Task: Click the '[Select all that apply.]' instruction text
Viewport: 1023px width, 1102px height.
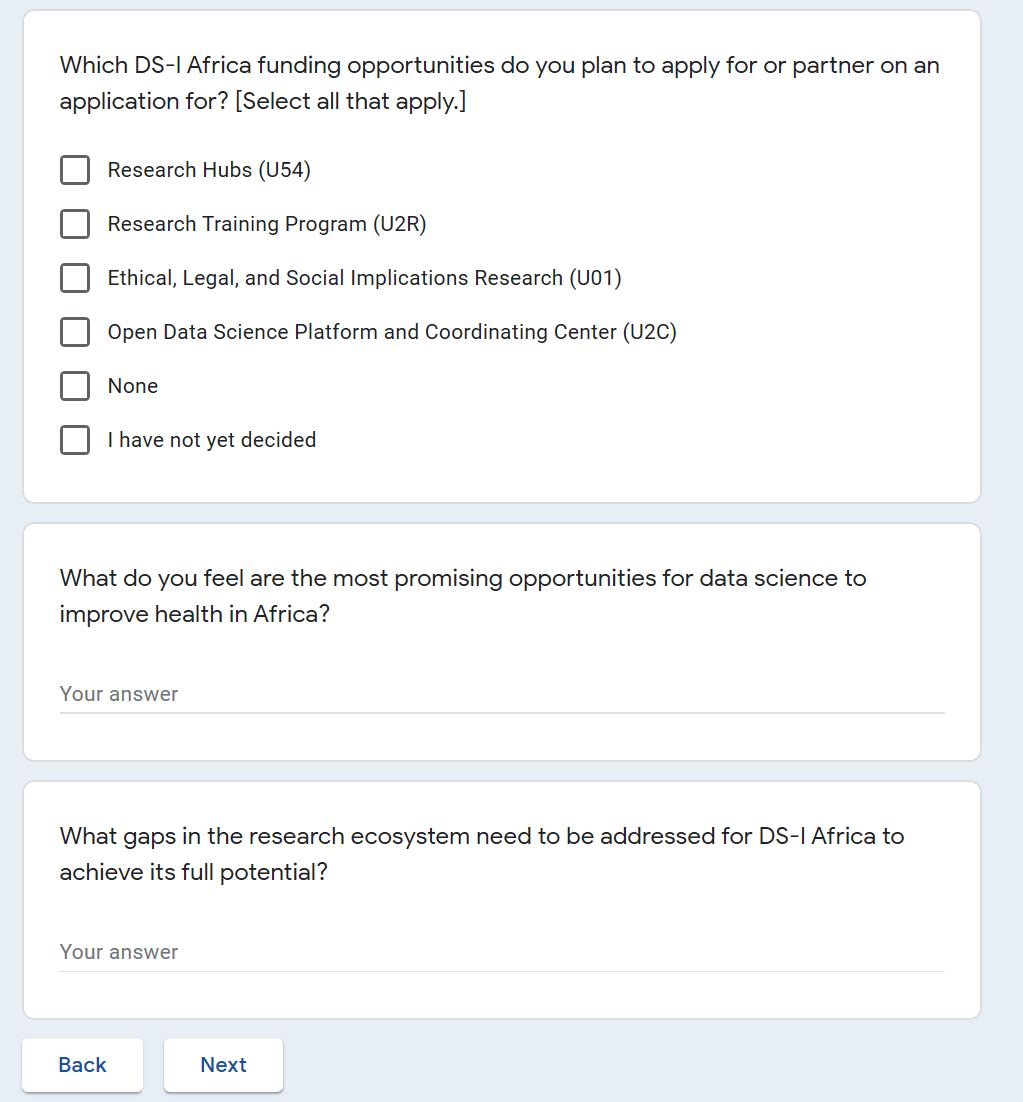Action: click(x=350, y=102)
